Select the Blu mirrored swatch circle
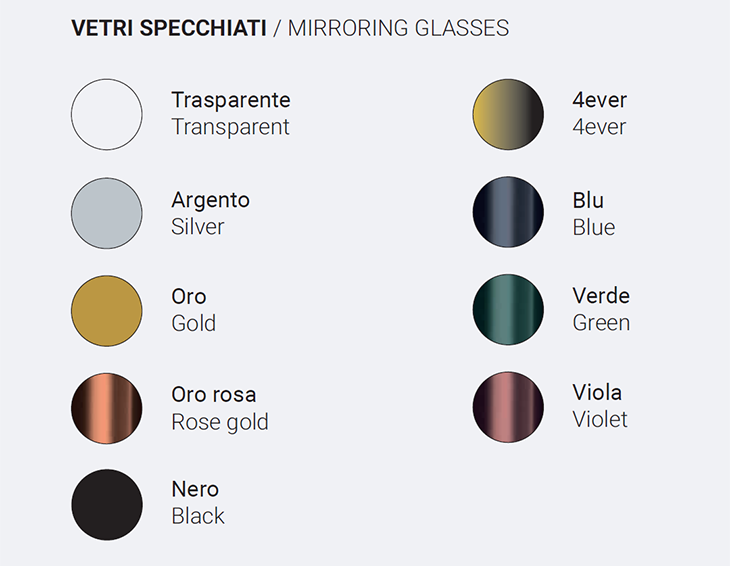 click(508, 212)
